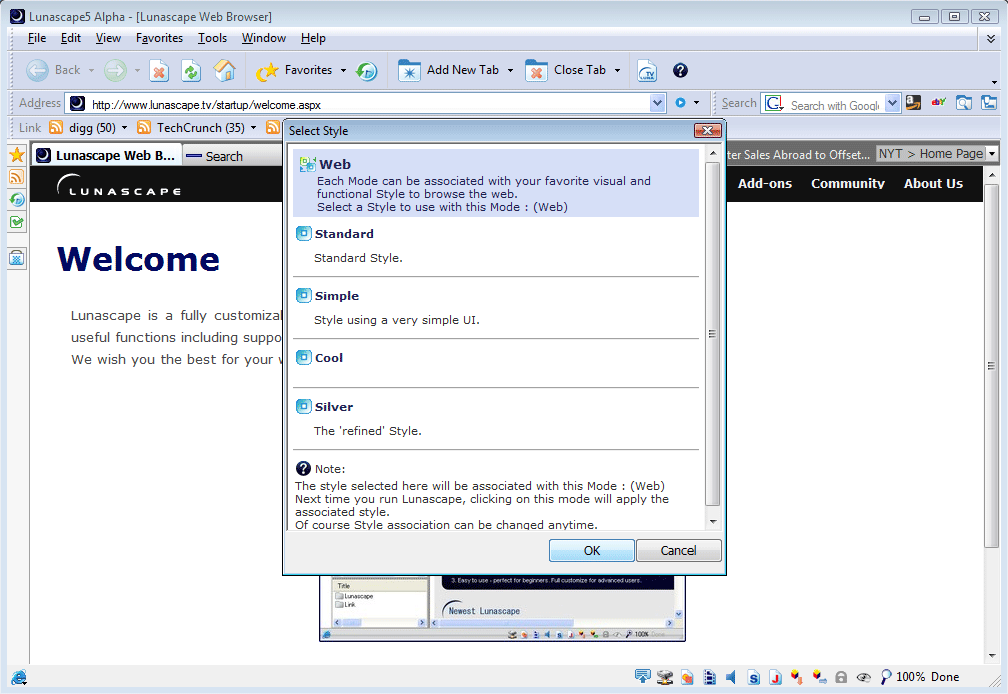Screen dimensions: 1008x694
Task: Click the Lunascape TV icon in toolbar
Action: (x=647, y=71)
